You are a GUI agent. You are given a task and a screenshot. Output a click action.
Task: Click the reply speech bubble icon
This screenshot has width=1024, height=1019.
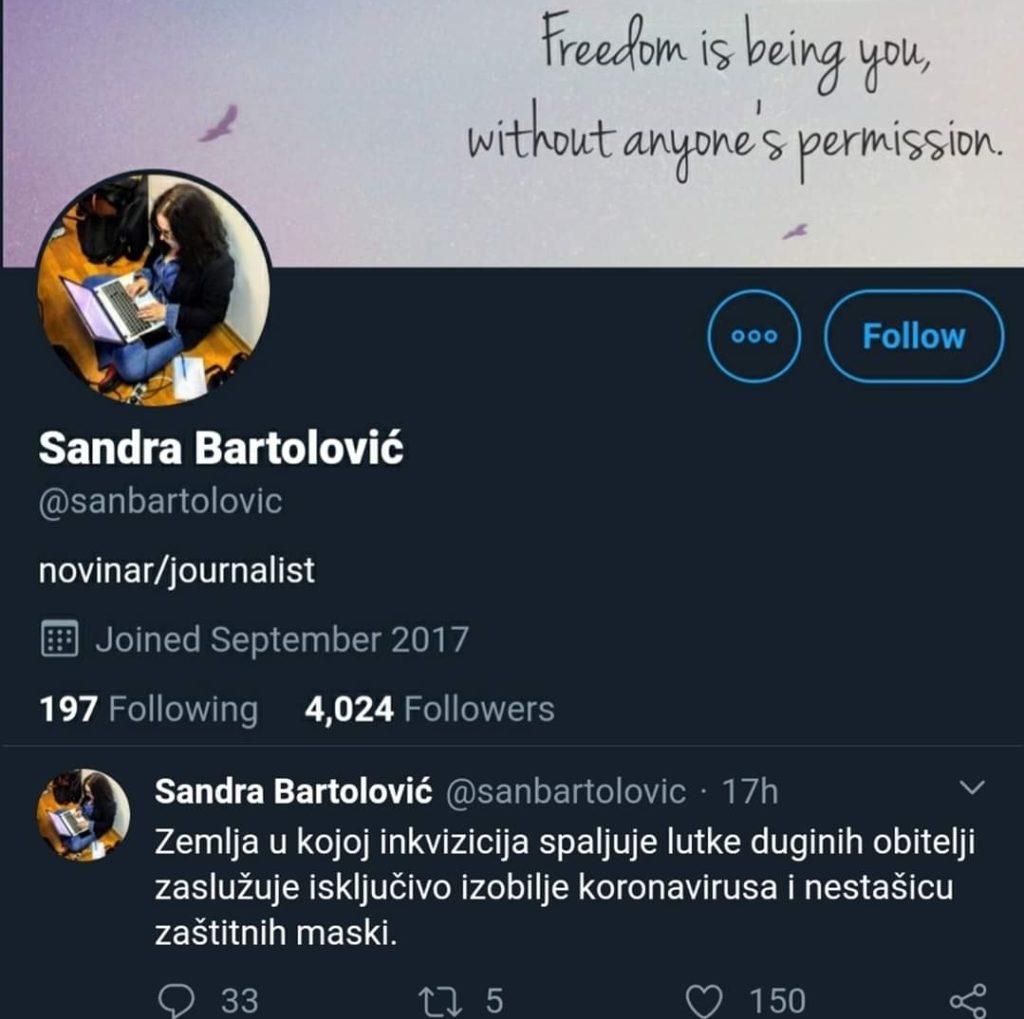click(x=176, y=1001)
